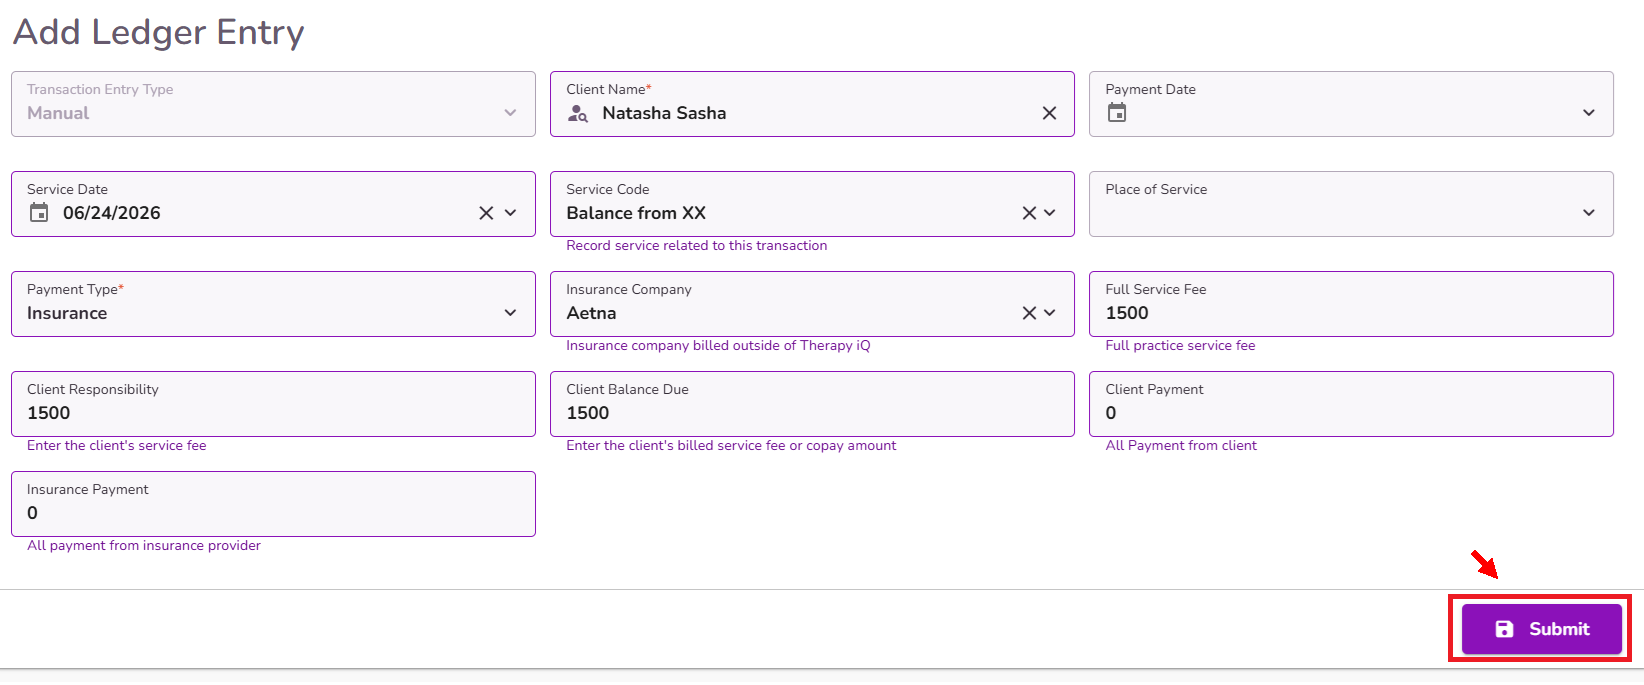1644x685 pixels.
Task: Click 'Insurance company billed outside of Therapy iQ' hint
Action: pyautogui.click(x=718, y=345)
